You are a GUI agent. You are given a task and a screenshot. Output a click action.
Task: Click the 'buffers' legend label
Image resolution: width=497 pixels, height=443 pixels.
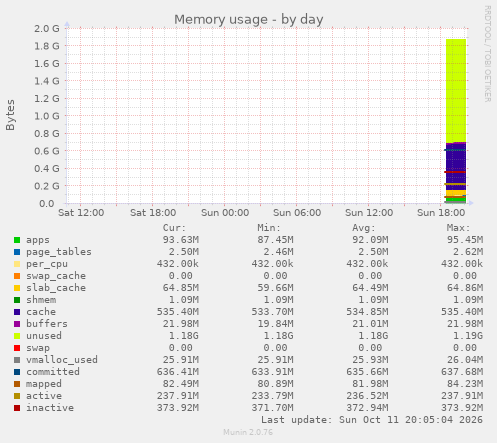(x=47, y=324)
